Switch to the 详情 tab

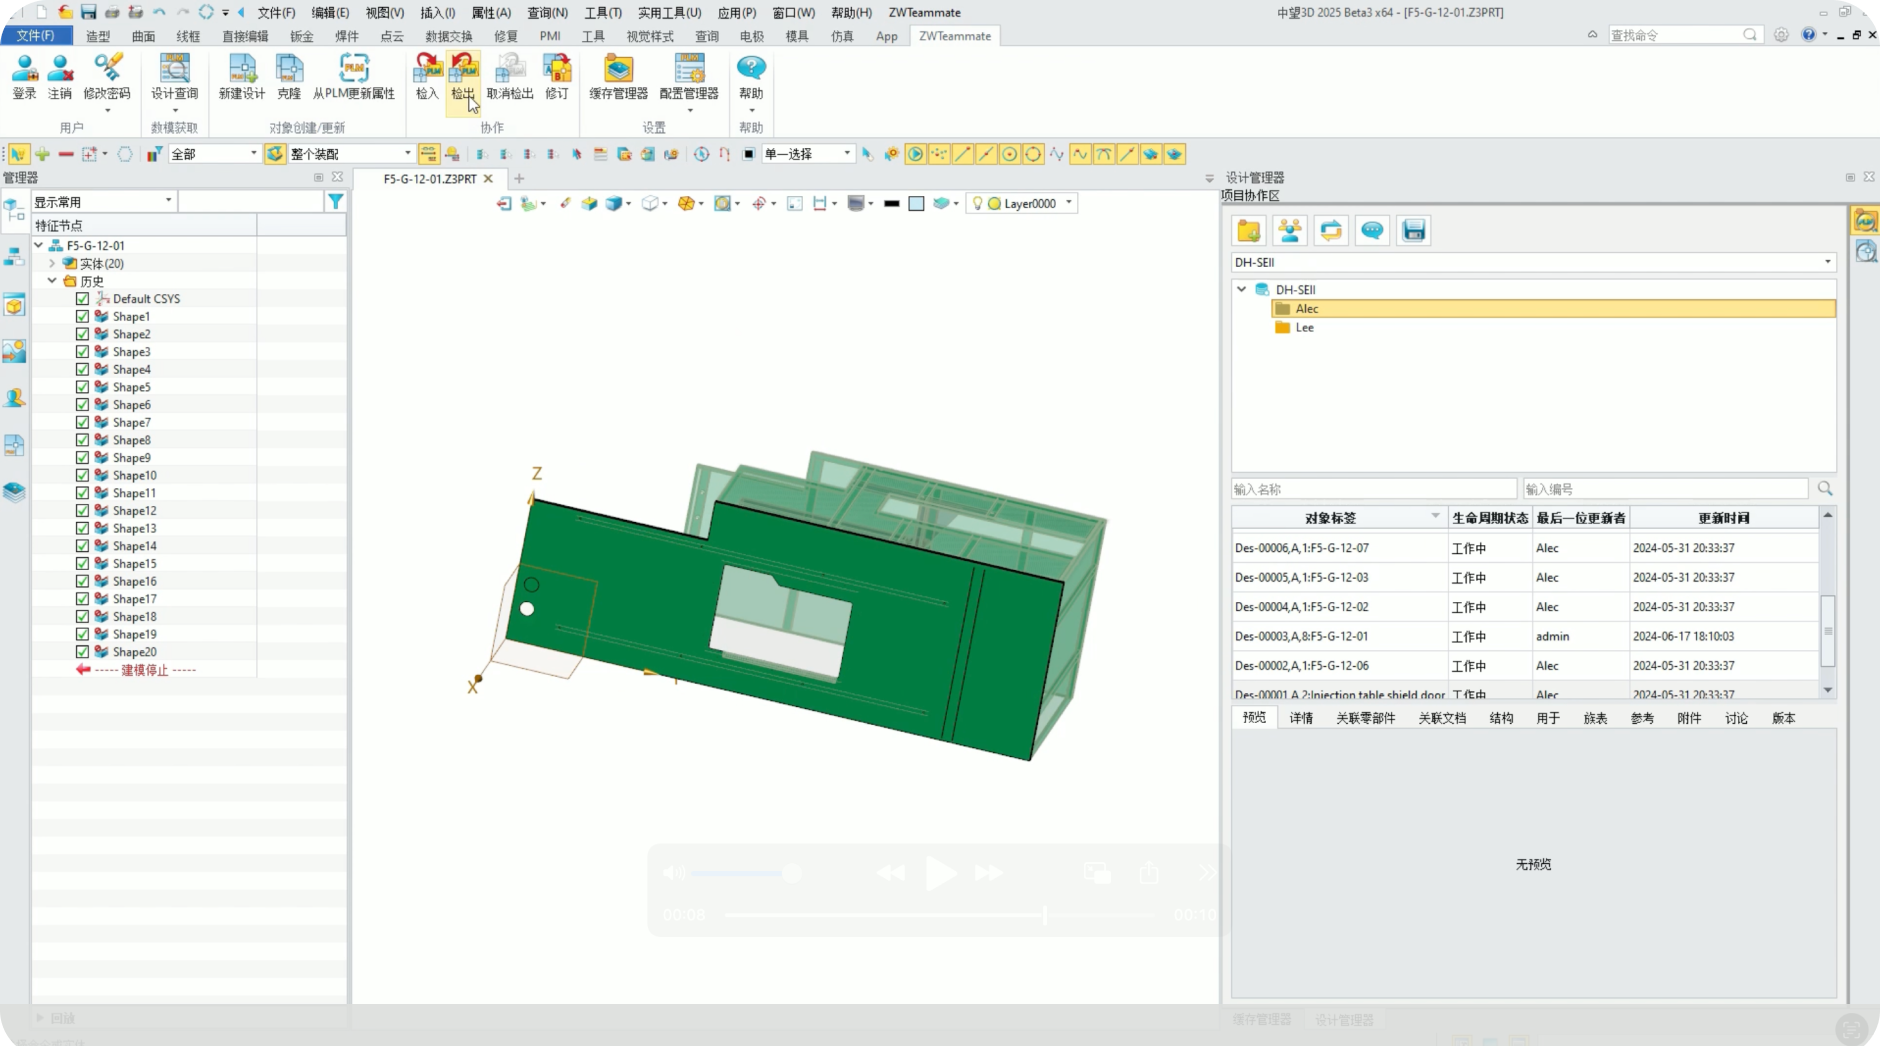pos(1301,718)
